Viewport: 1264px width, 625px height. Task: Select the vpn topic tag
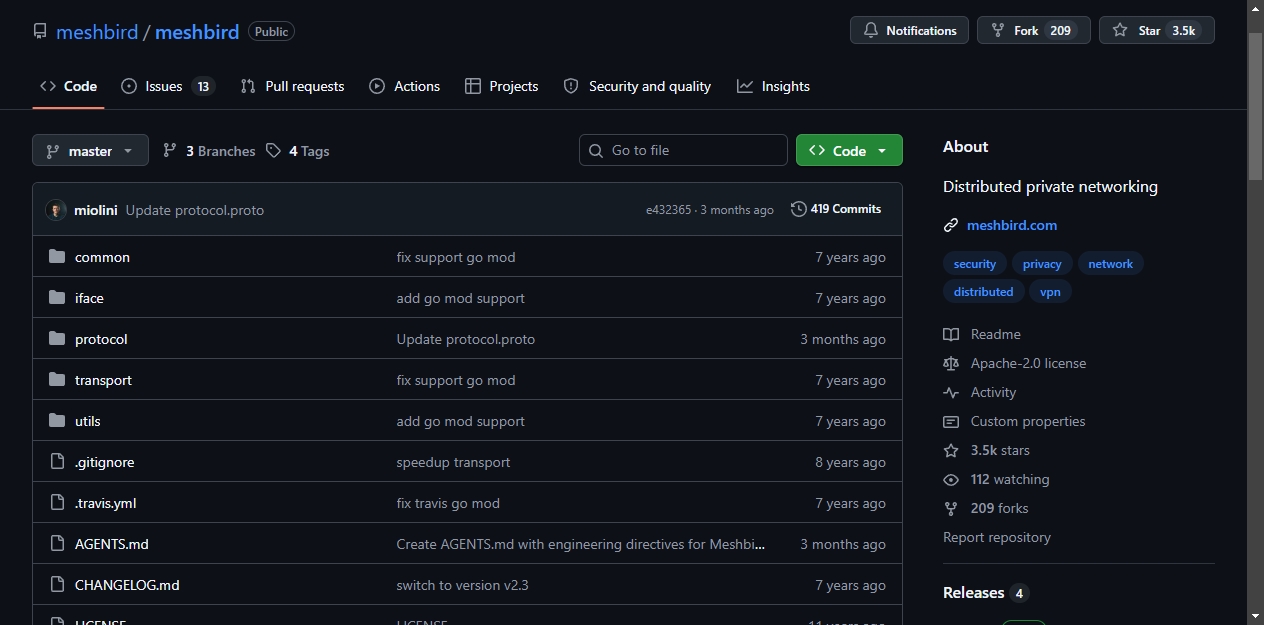coord(1050,292)
